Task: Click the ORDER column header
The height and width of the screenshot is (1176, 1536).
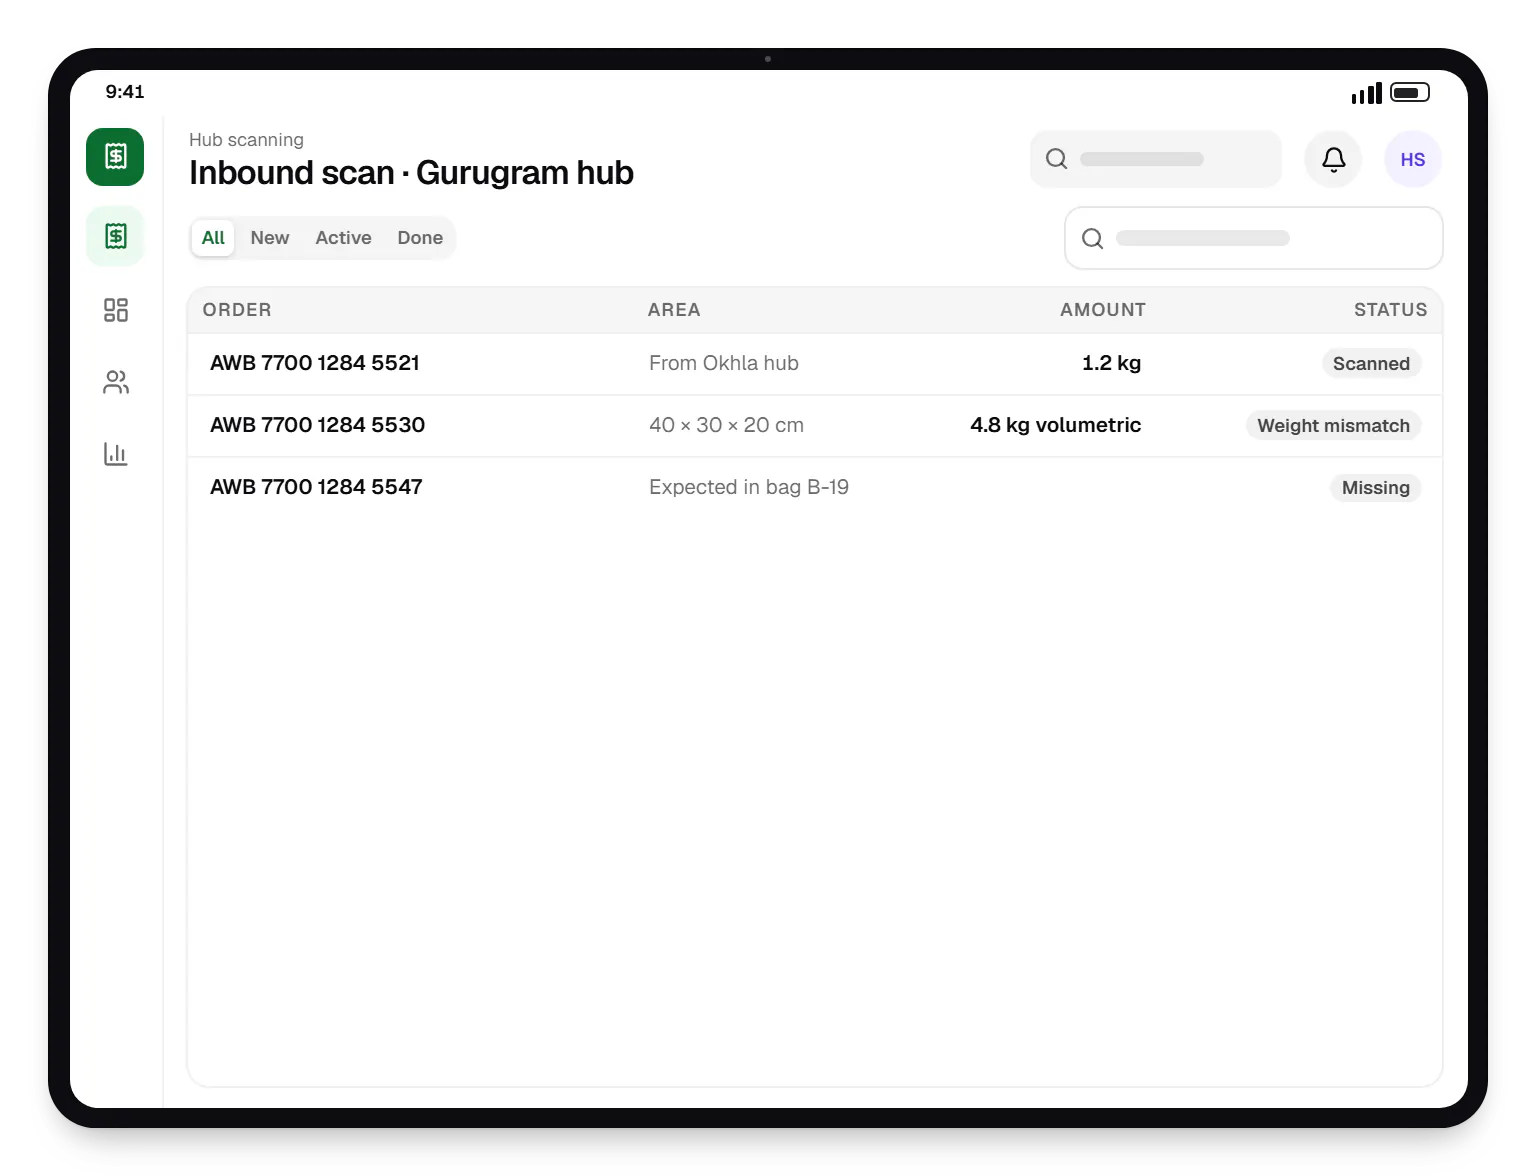Action: click(237, 310)
